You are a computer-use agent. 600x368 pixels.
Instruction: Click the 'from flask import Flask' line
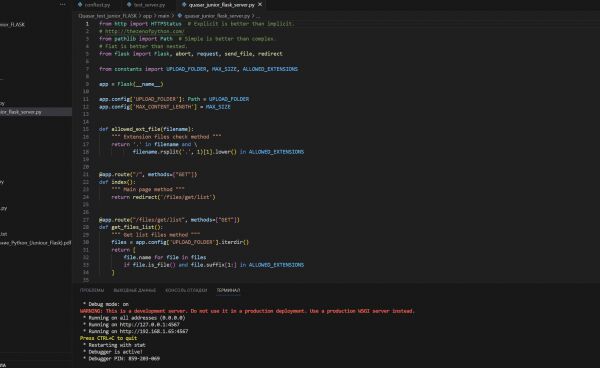[191, 54]
